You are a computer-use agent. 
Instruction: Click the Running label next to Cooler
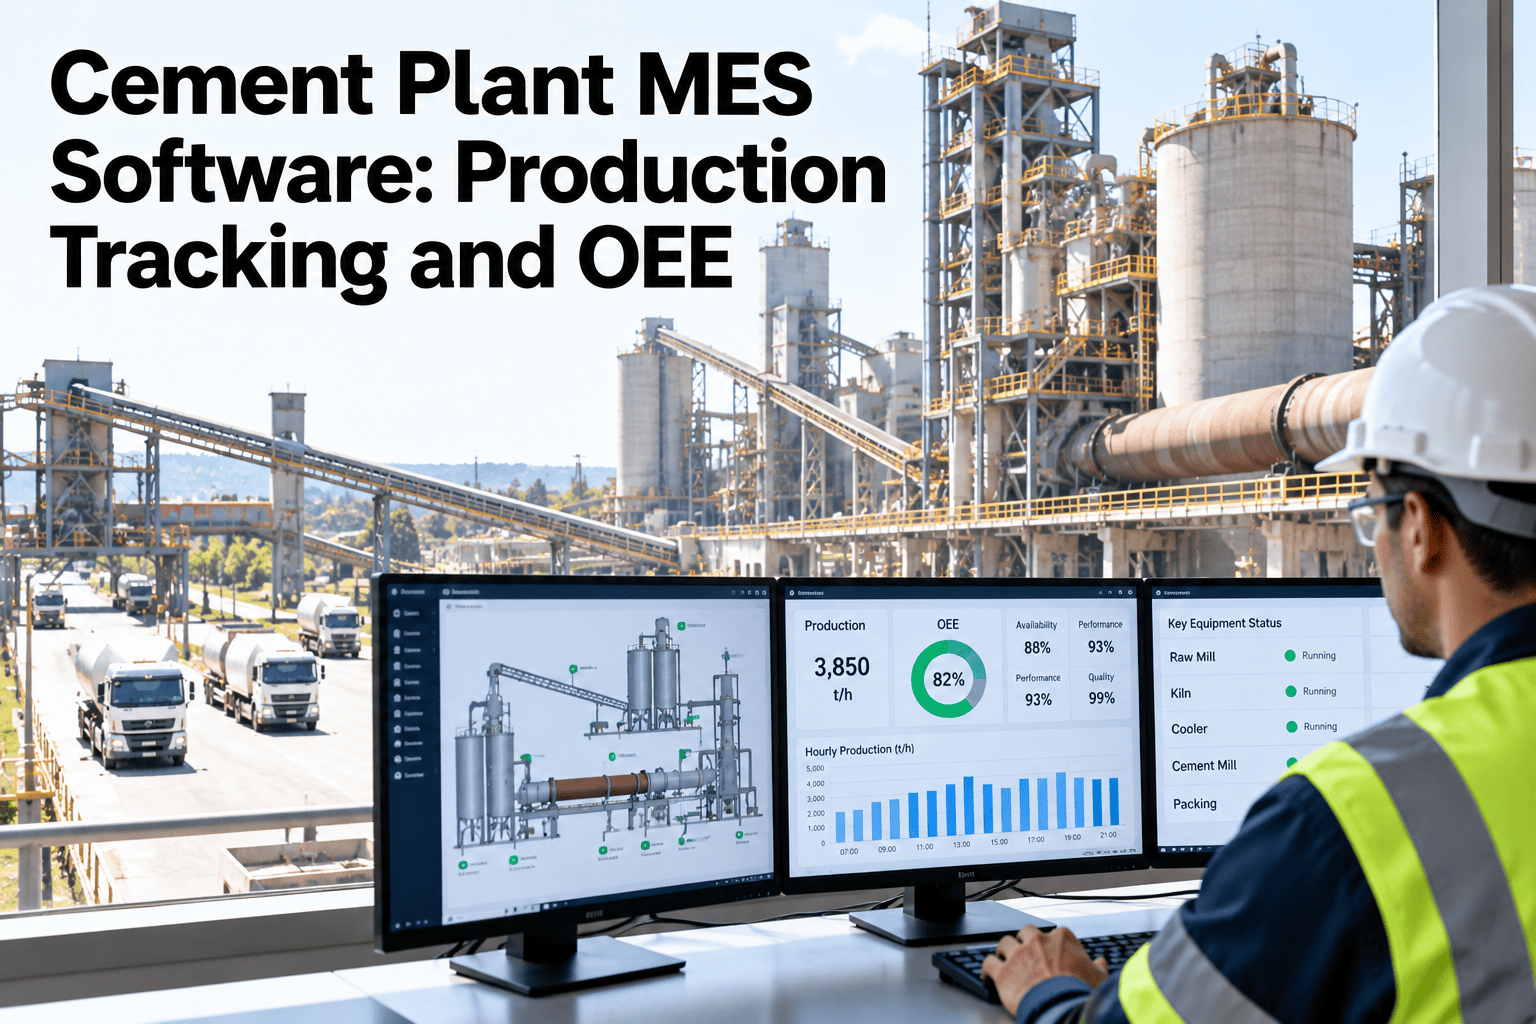pos(1320,727)
